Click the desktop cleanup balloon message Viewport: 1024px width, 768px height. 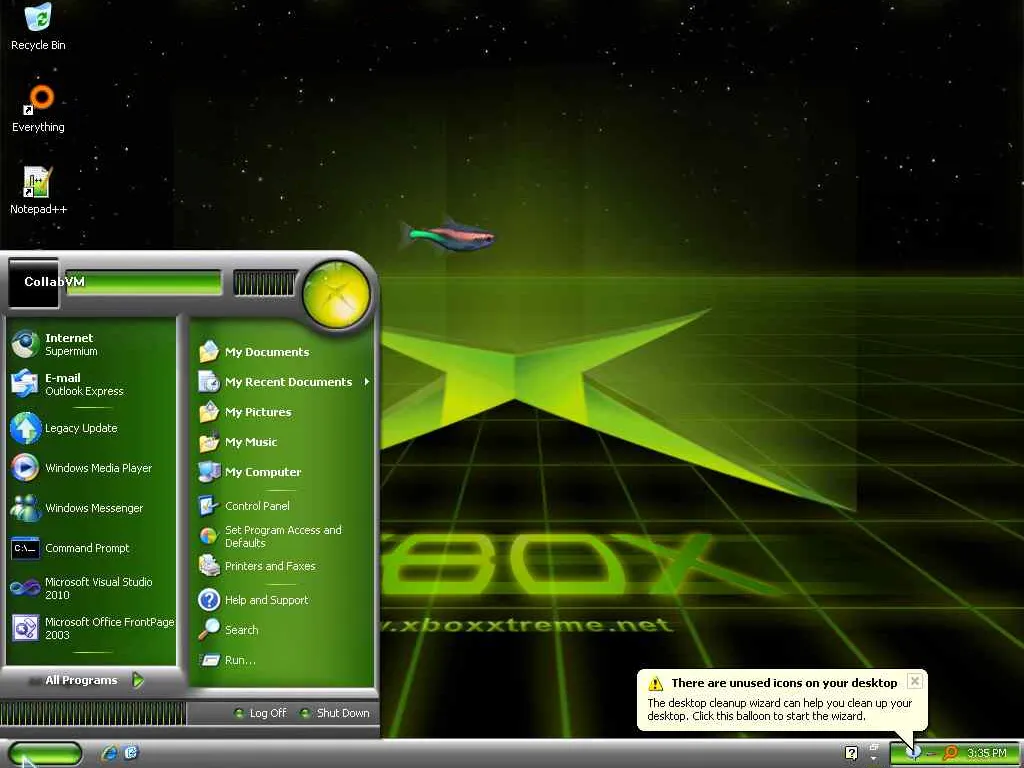coord(779,710)
